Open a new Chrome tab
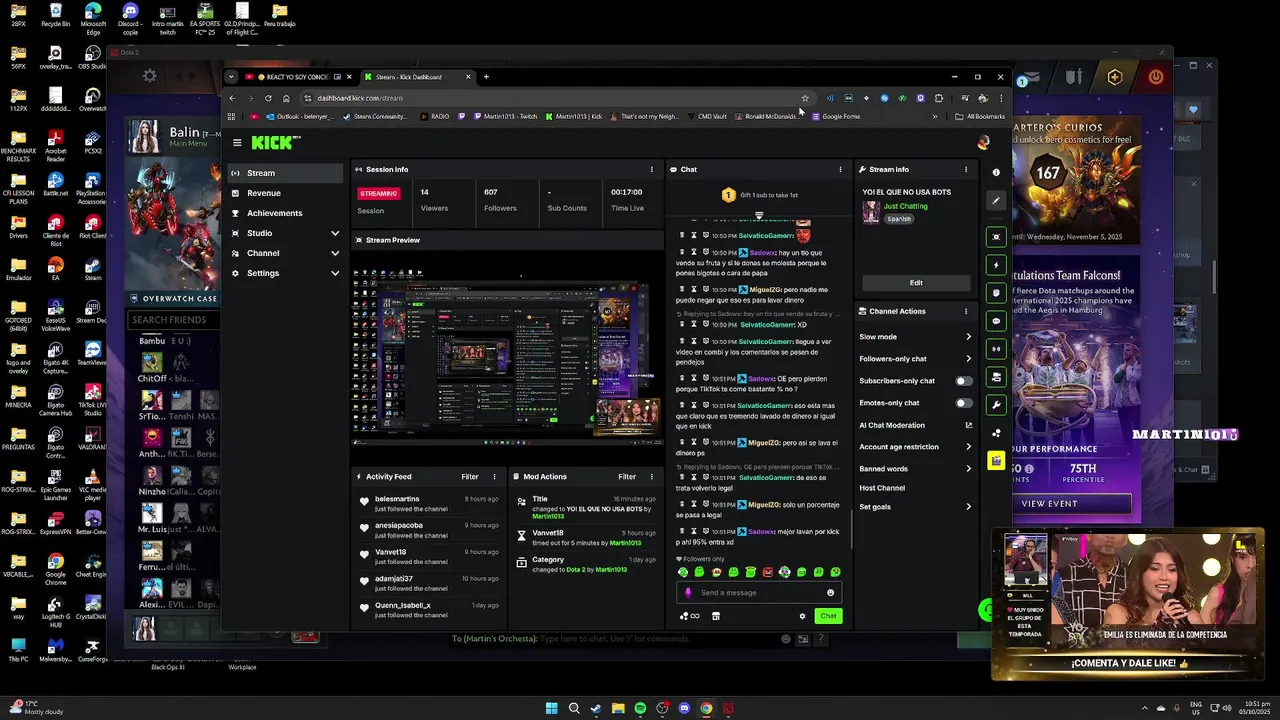 pyautogui.click(x=486, y=77)
